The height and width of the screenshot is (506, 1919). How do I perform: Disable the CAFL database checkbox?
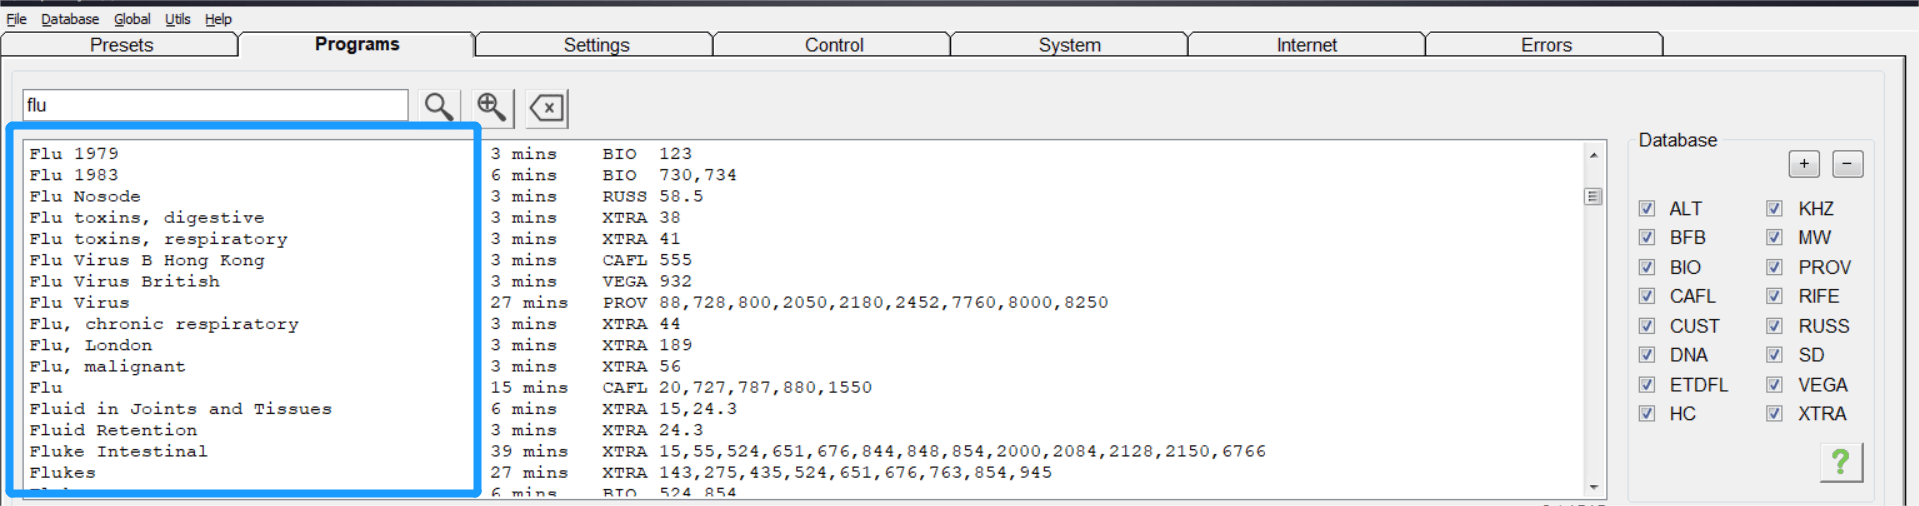1647,296
